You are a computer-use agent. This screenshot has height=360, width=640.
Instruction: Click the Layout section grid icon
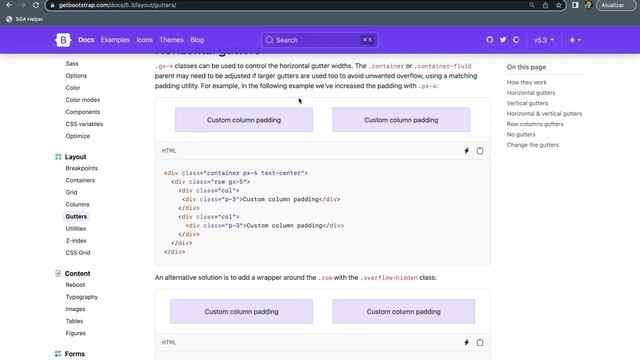pos(58,157)
